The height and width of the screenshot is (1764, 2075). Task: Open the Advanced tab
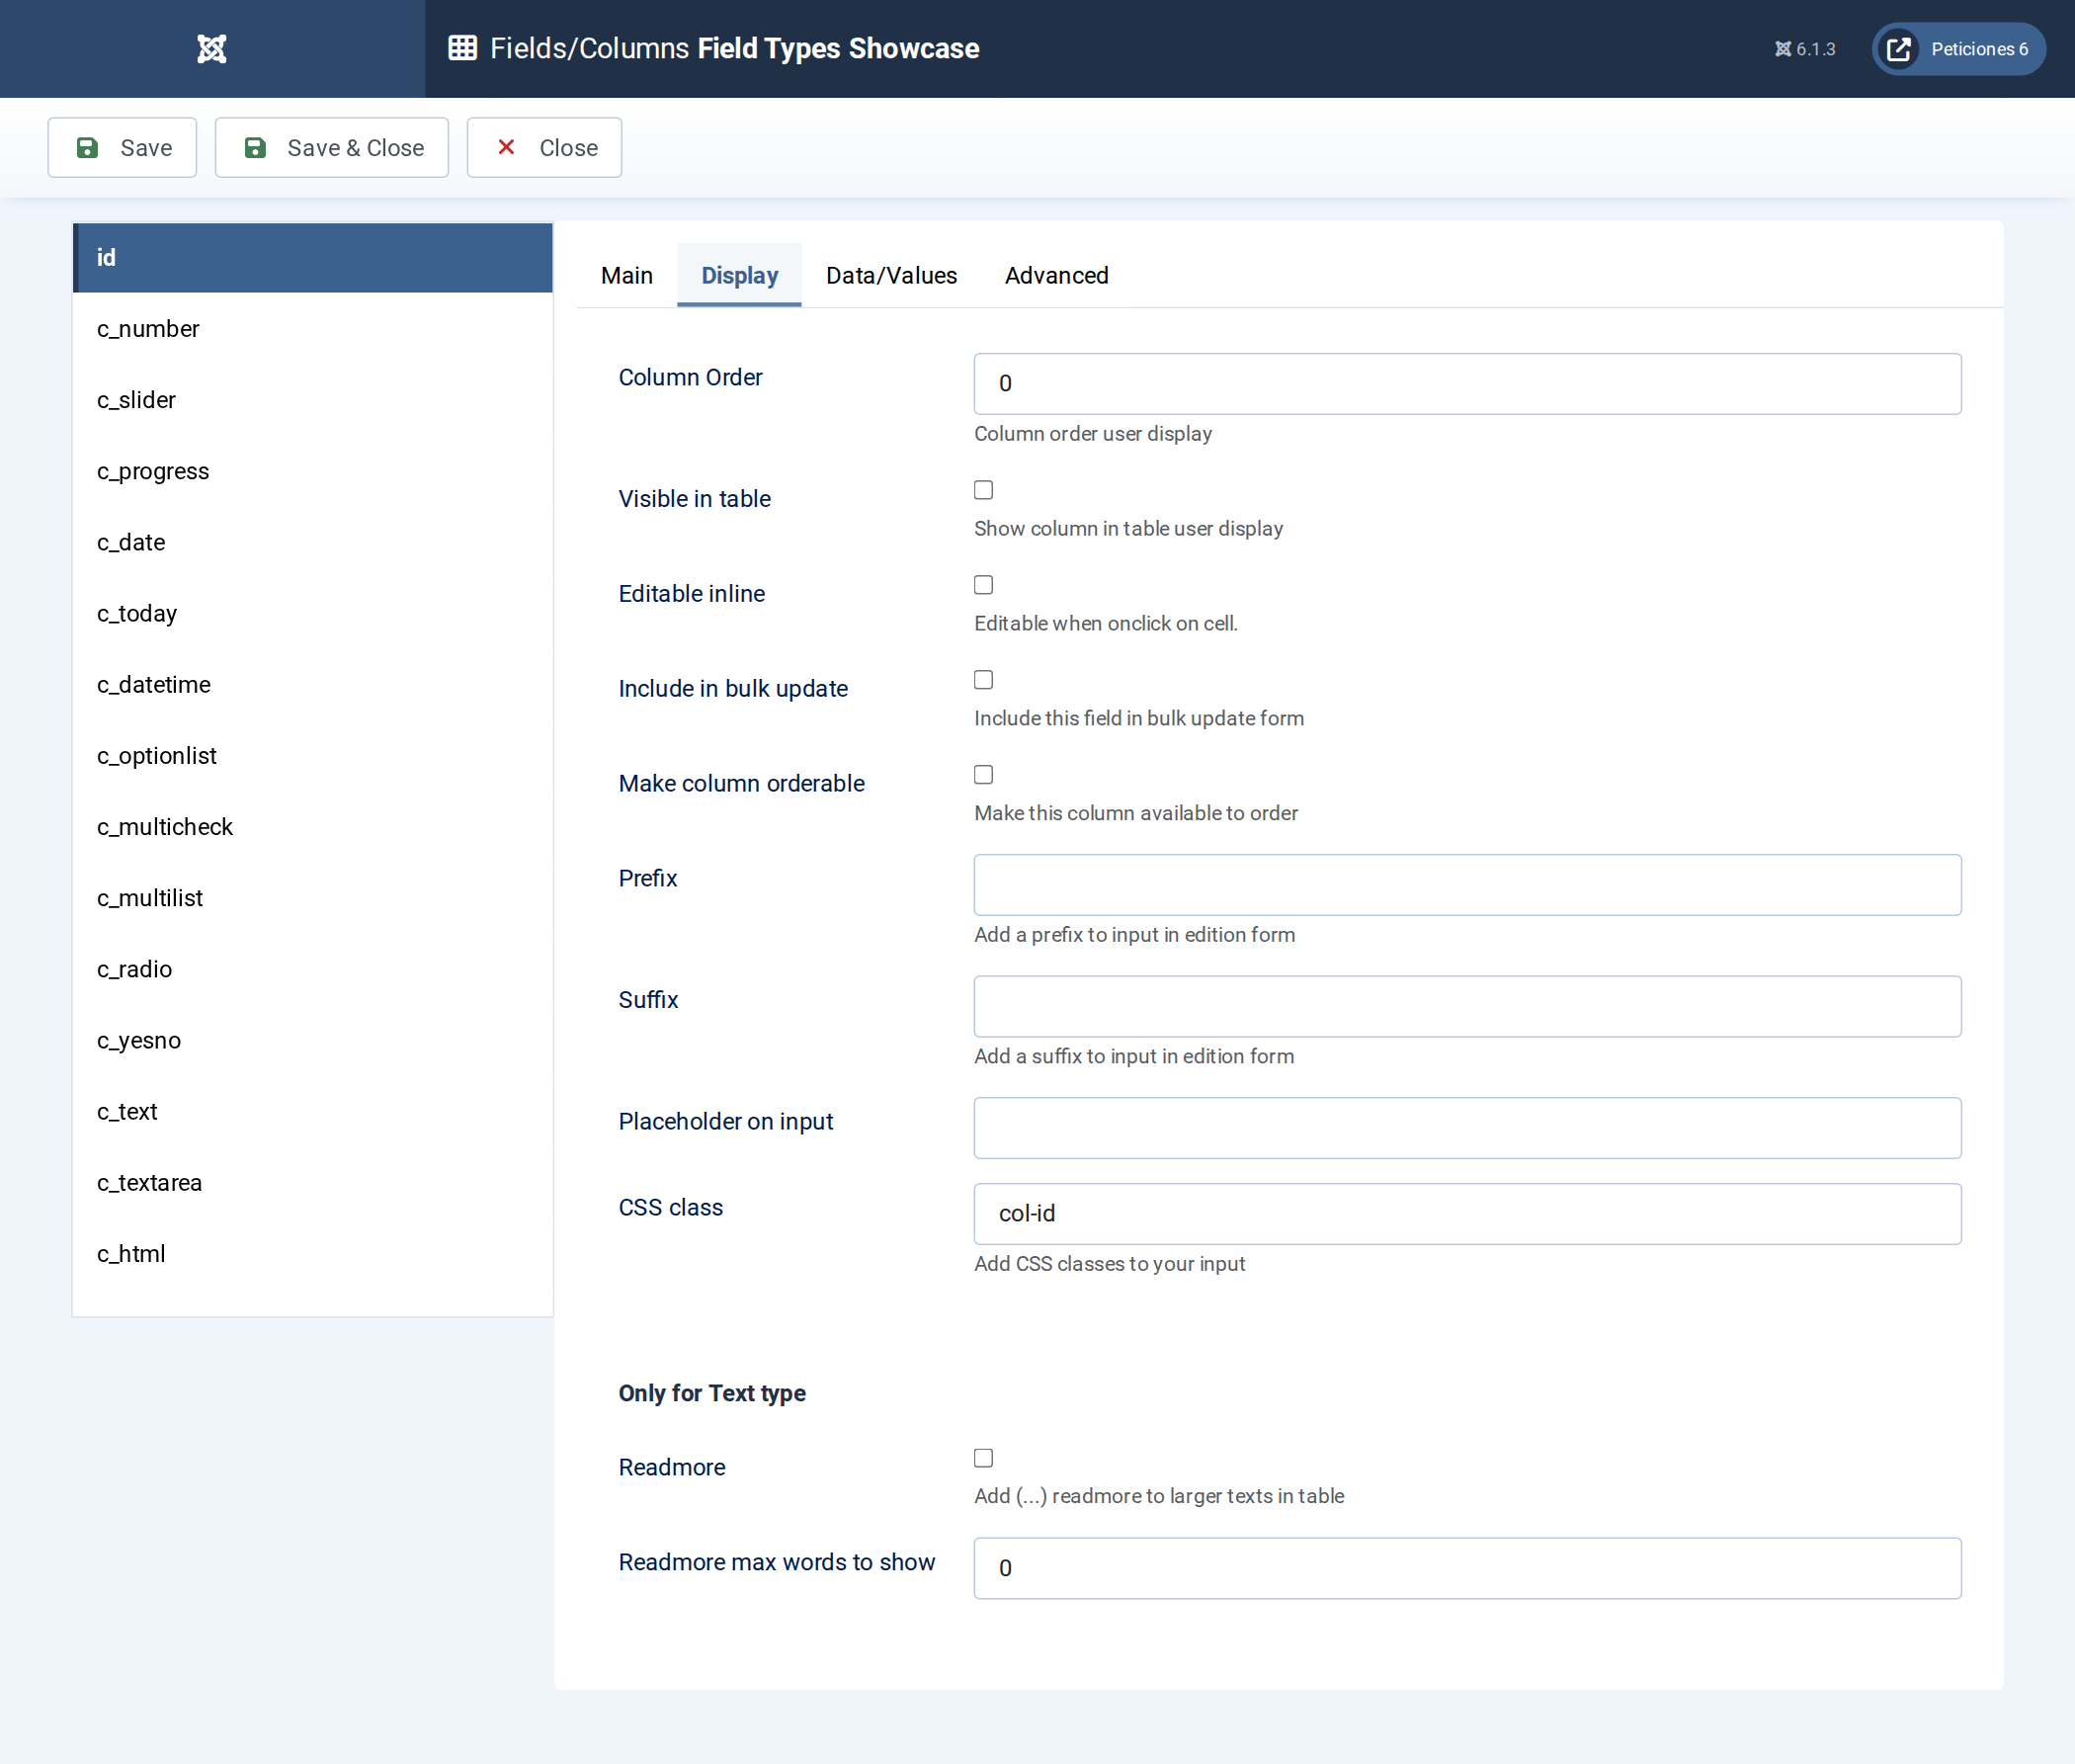click(1056, 275)
